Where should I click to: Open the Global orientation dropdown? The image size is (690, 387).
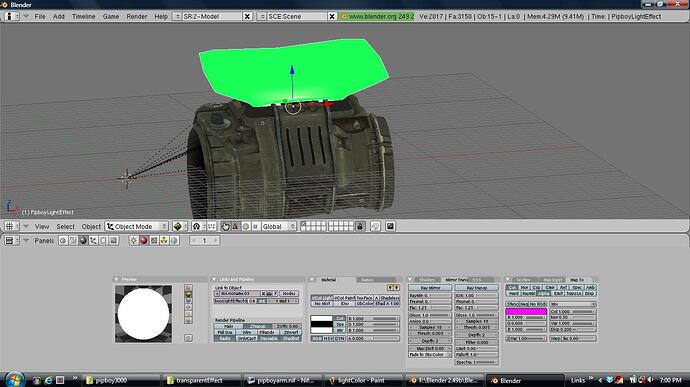pyautogui.click(x=279, y=226)
